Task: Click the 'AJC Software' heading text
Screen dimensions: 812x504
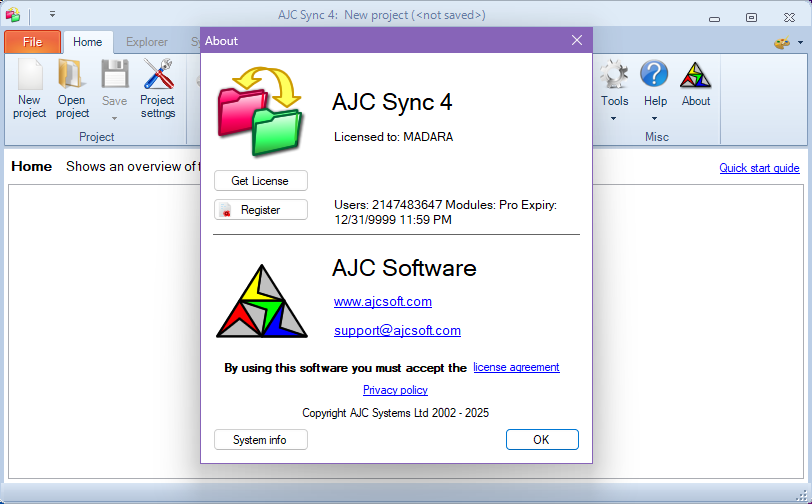Action: pyautogui.click(x=404, y=268)
